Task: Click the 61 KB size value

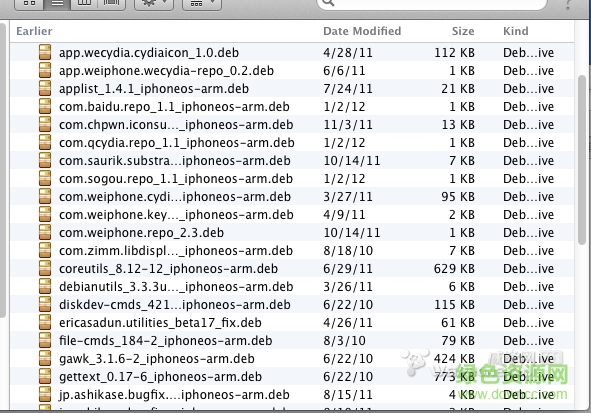Action: tap(458, 323)
